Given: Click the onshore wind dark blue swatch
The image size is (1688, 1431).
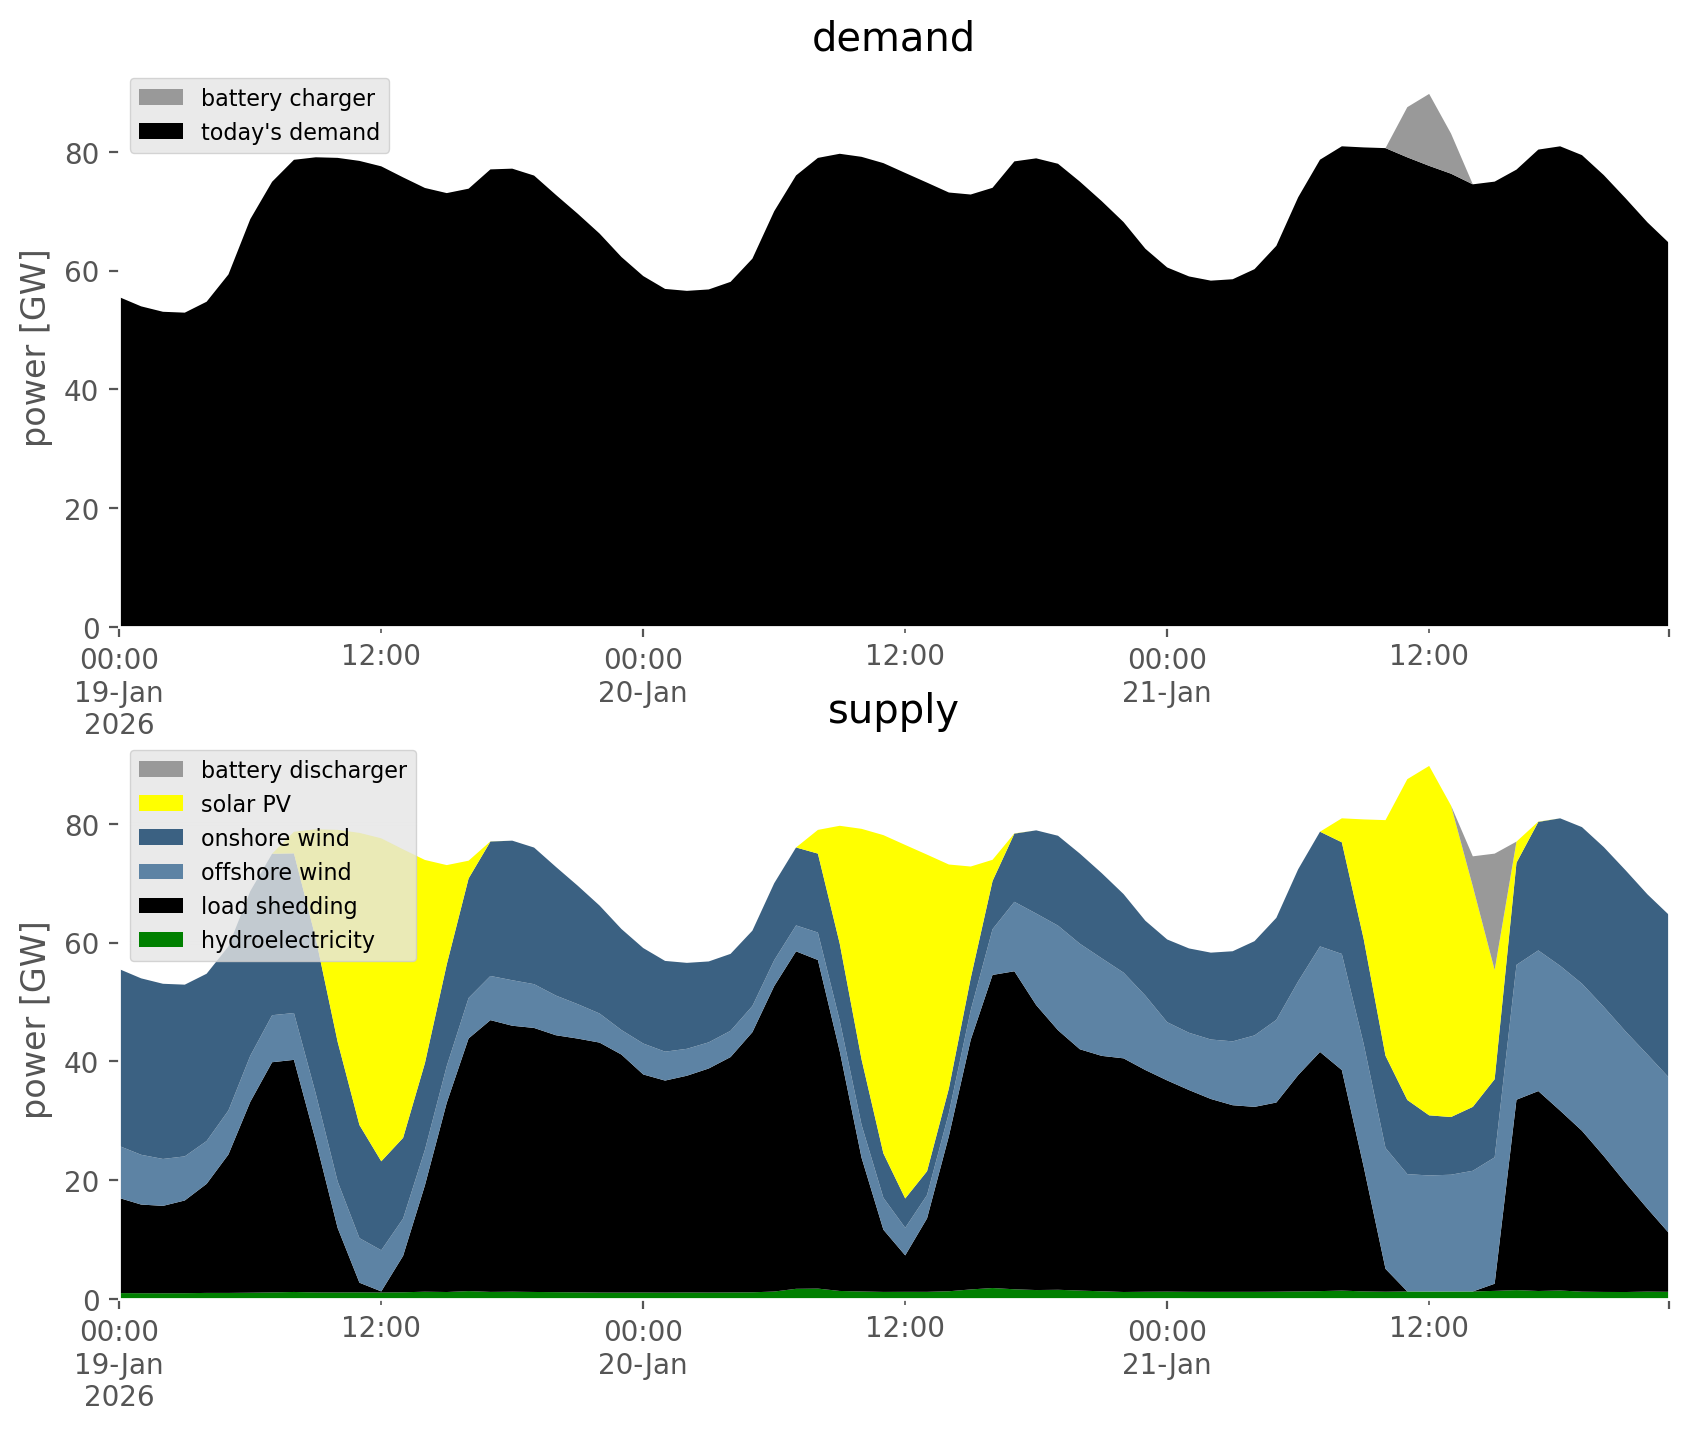Looking at the screenshot, I should click(x=161, y=838).
